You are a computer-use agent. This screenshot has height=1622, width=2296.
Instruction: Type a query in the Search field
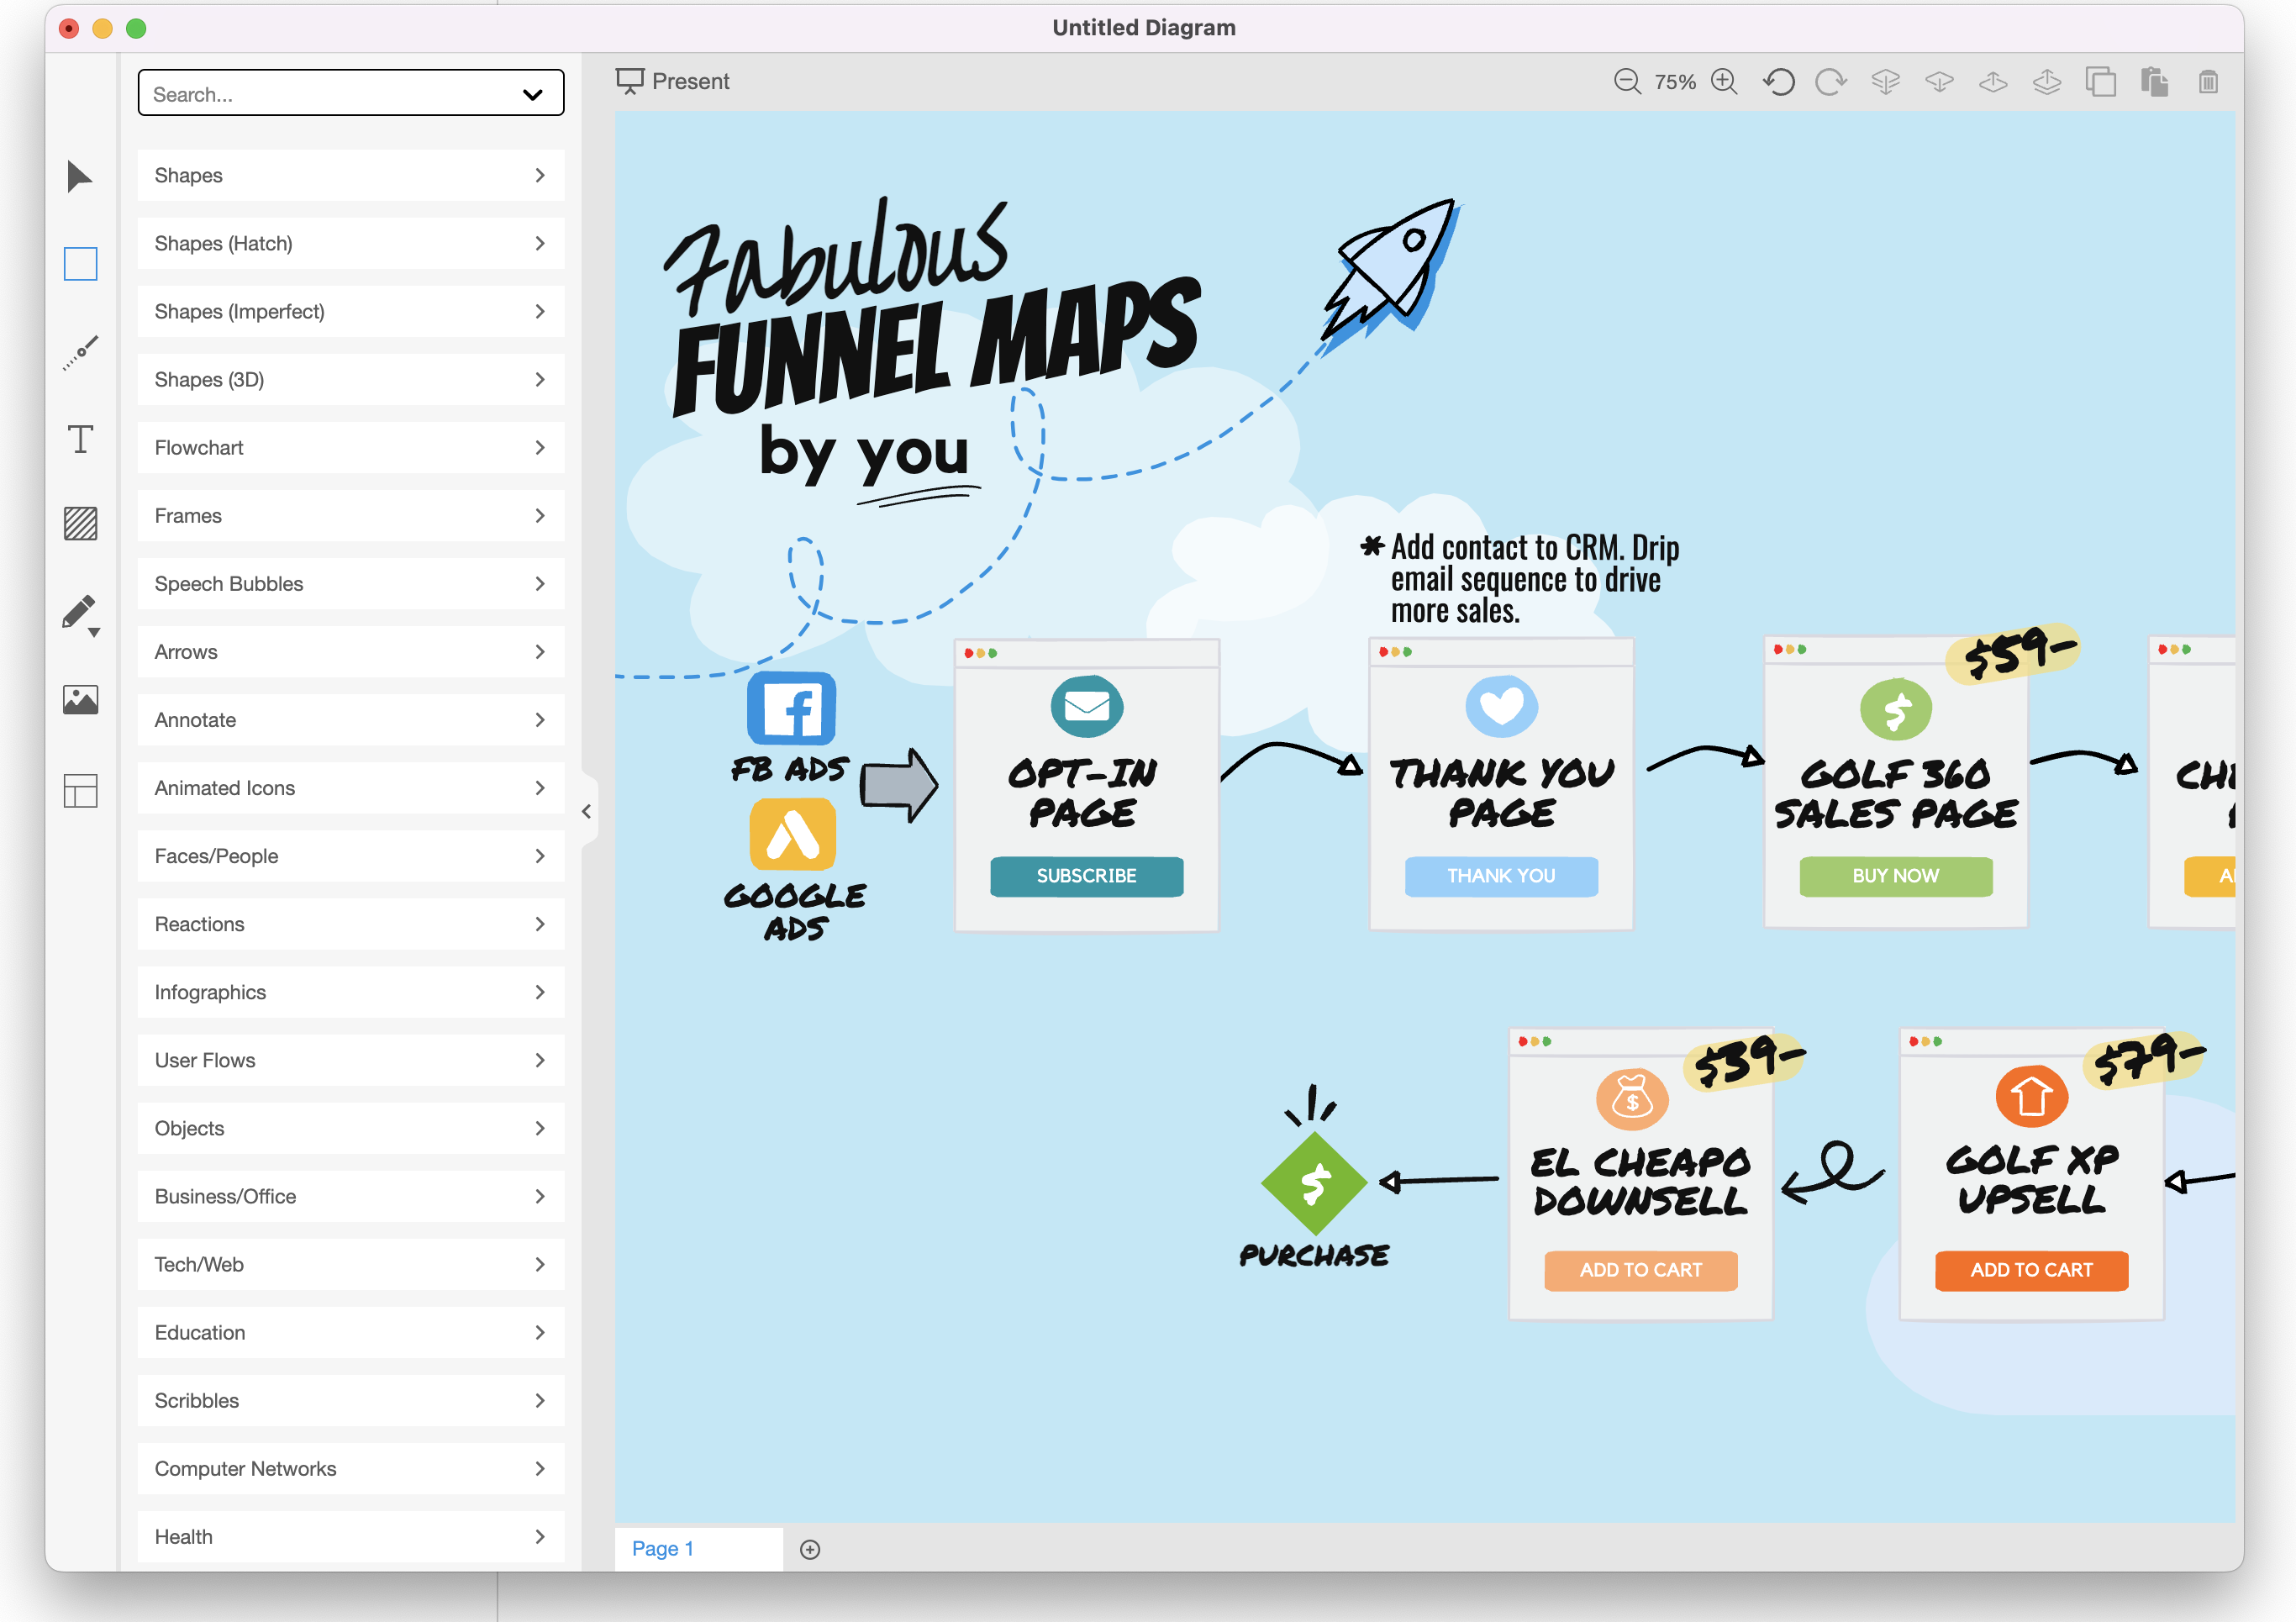point(300,93)
